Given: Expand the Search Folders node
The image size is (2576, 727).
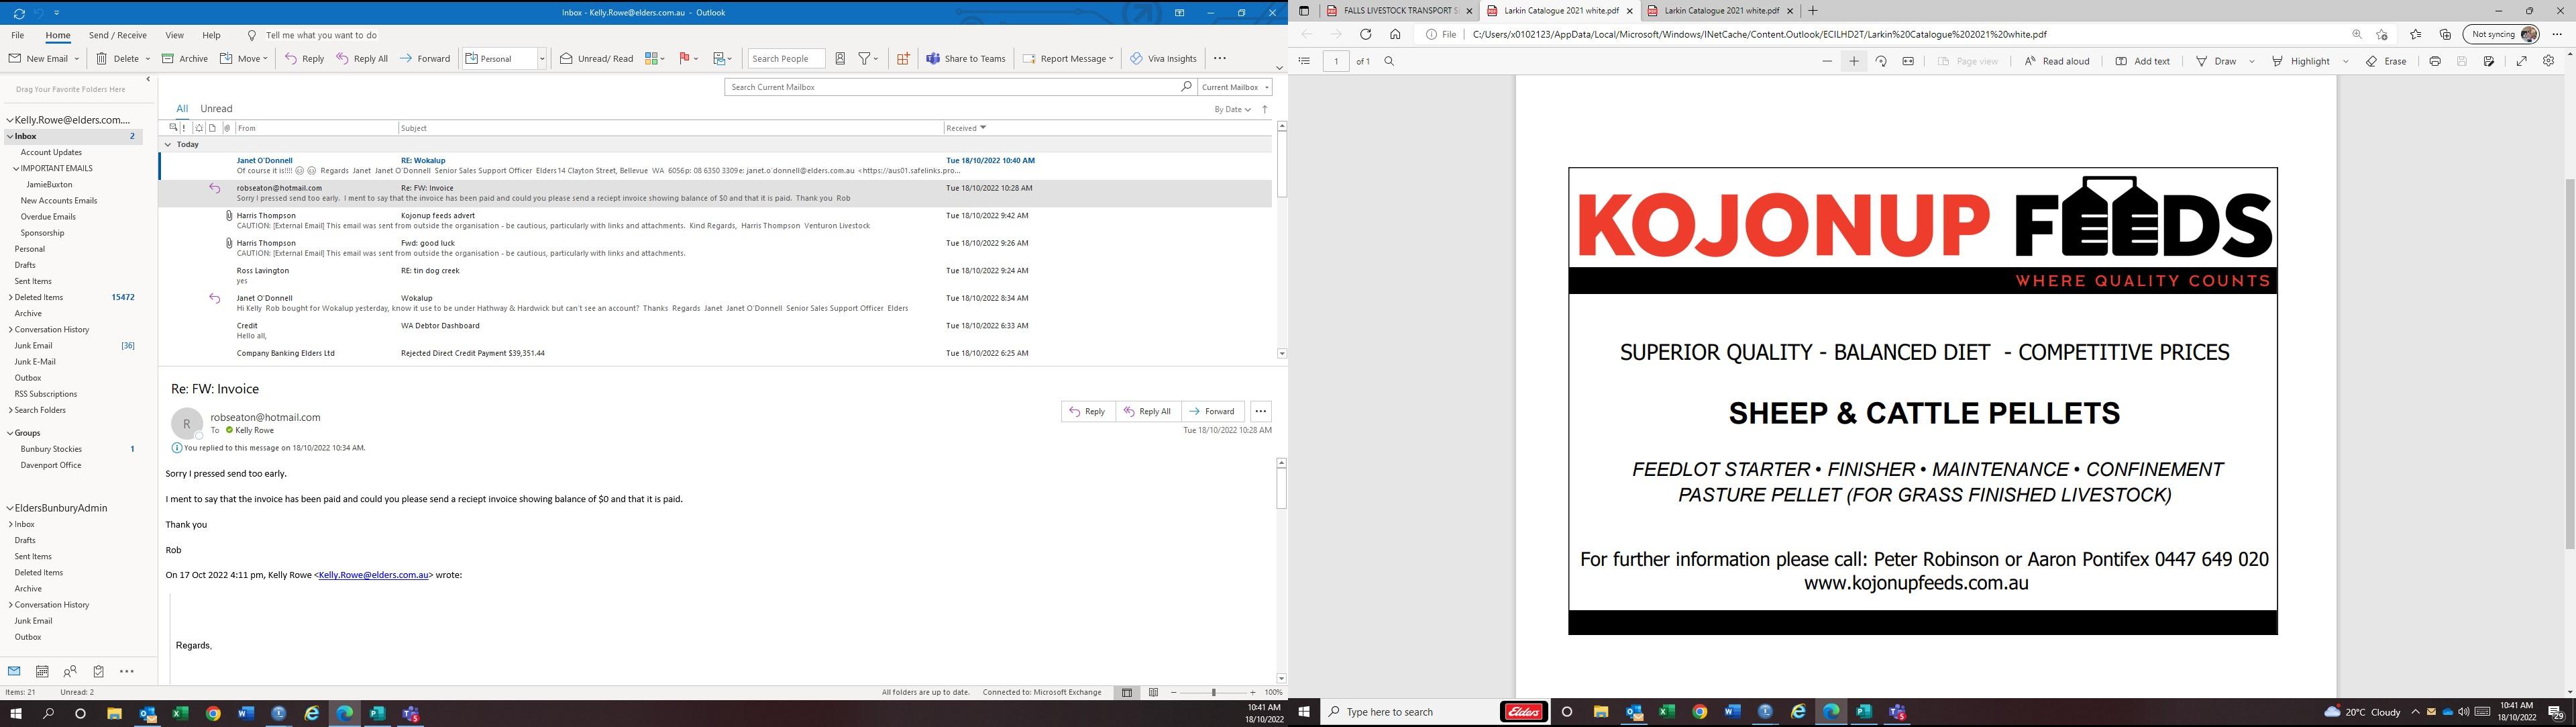Looking at the screenshot, I should click(x=10, y=411).
